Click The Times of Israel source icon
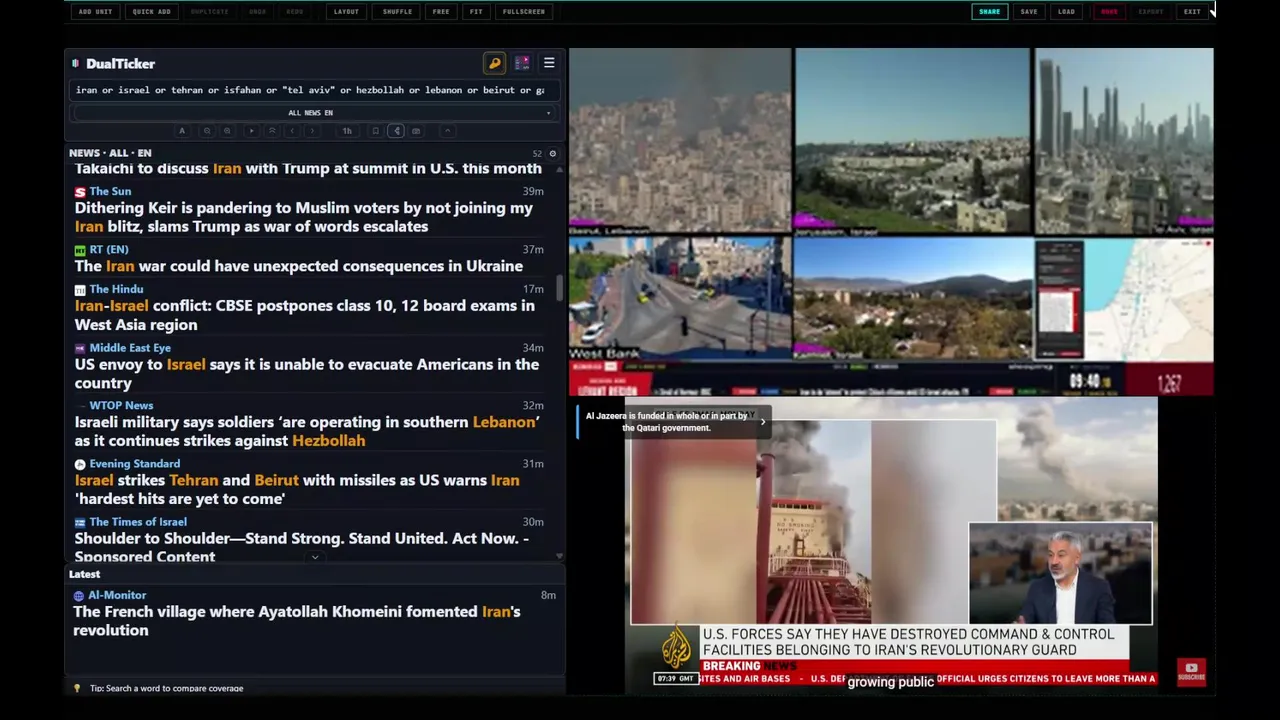The image size is (1280, 720). [x=80, y=522]
